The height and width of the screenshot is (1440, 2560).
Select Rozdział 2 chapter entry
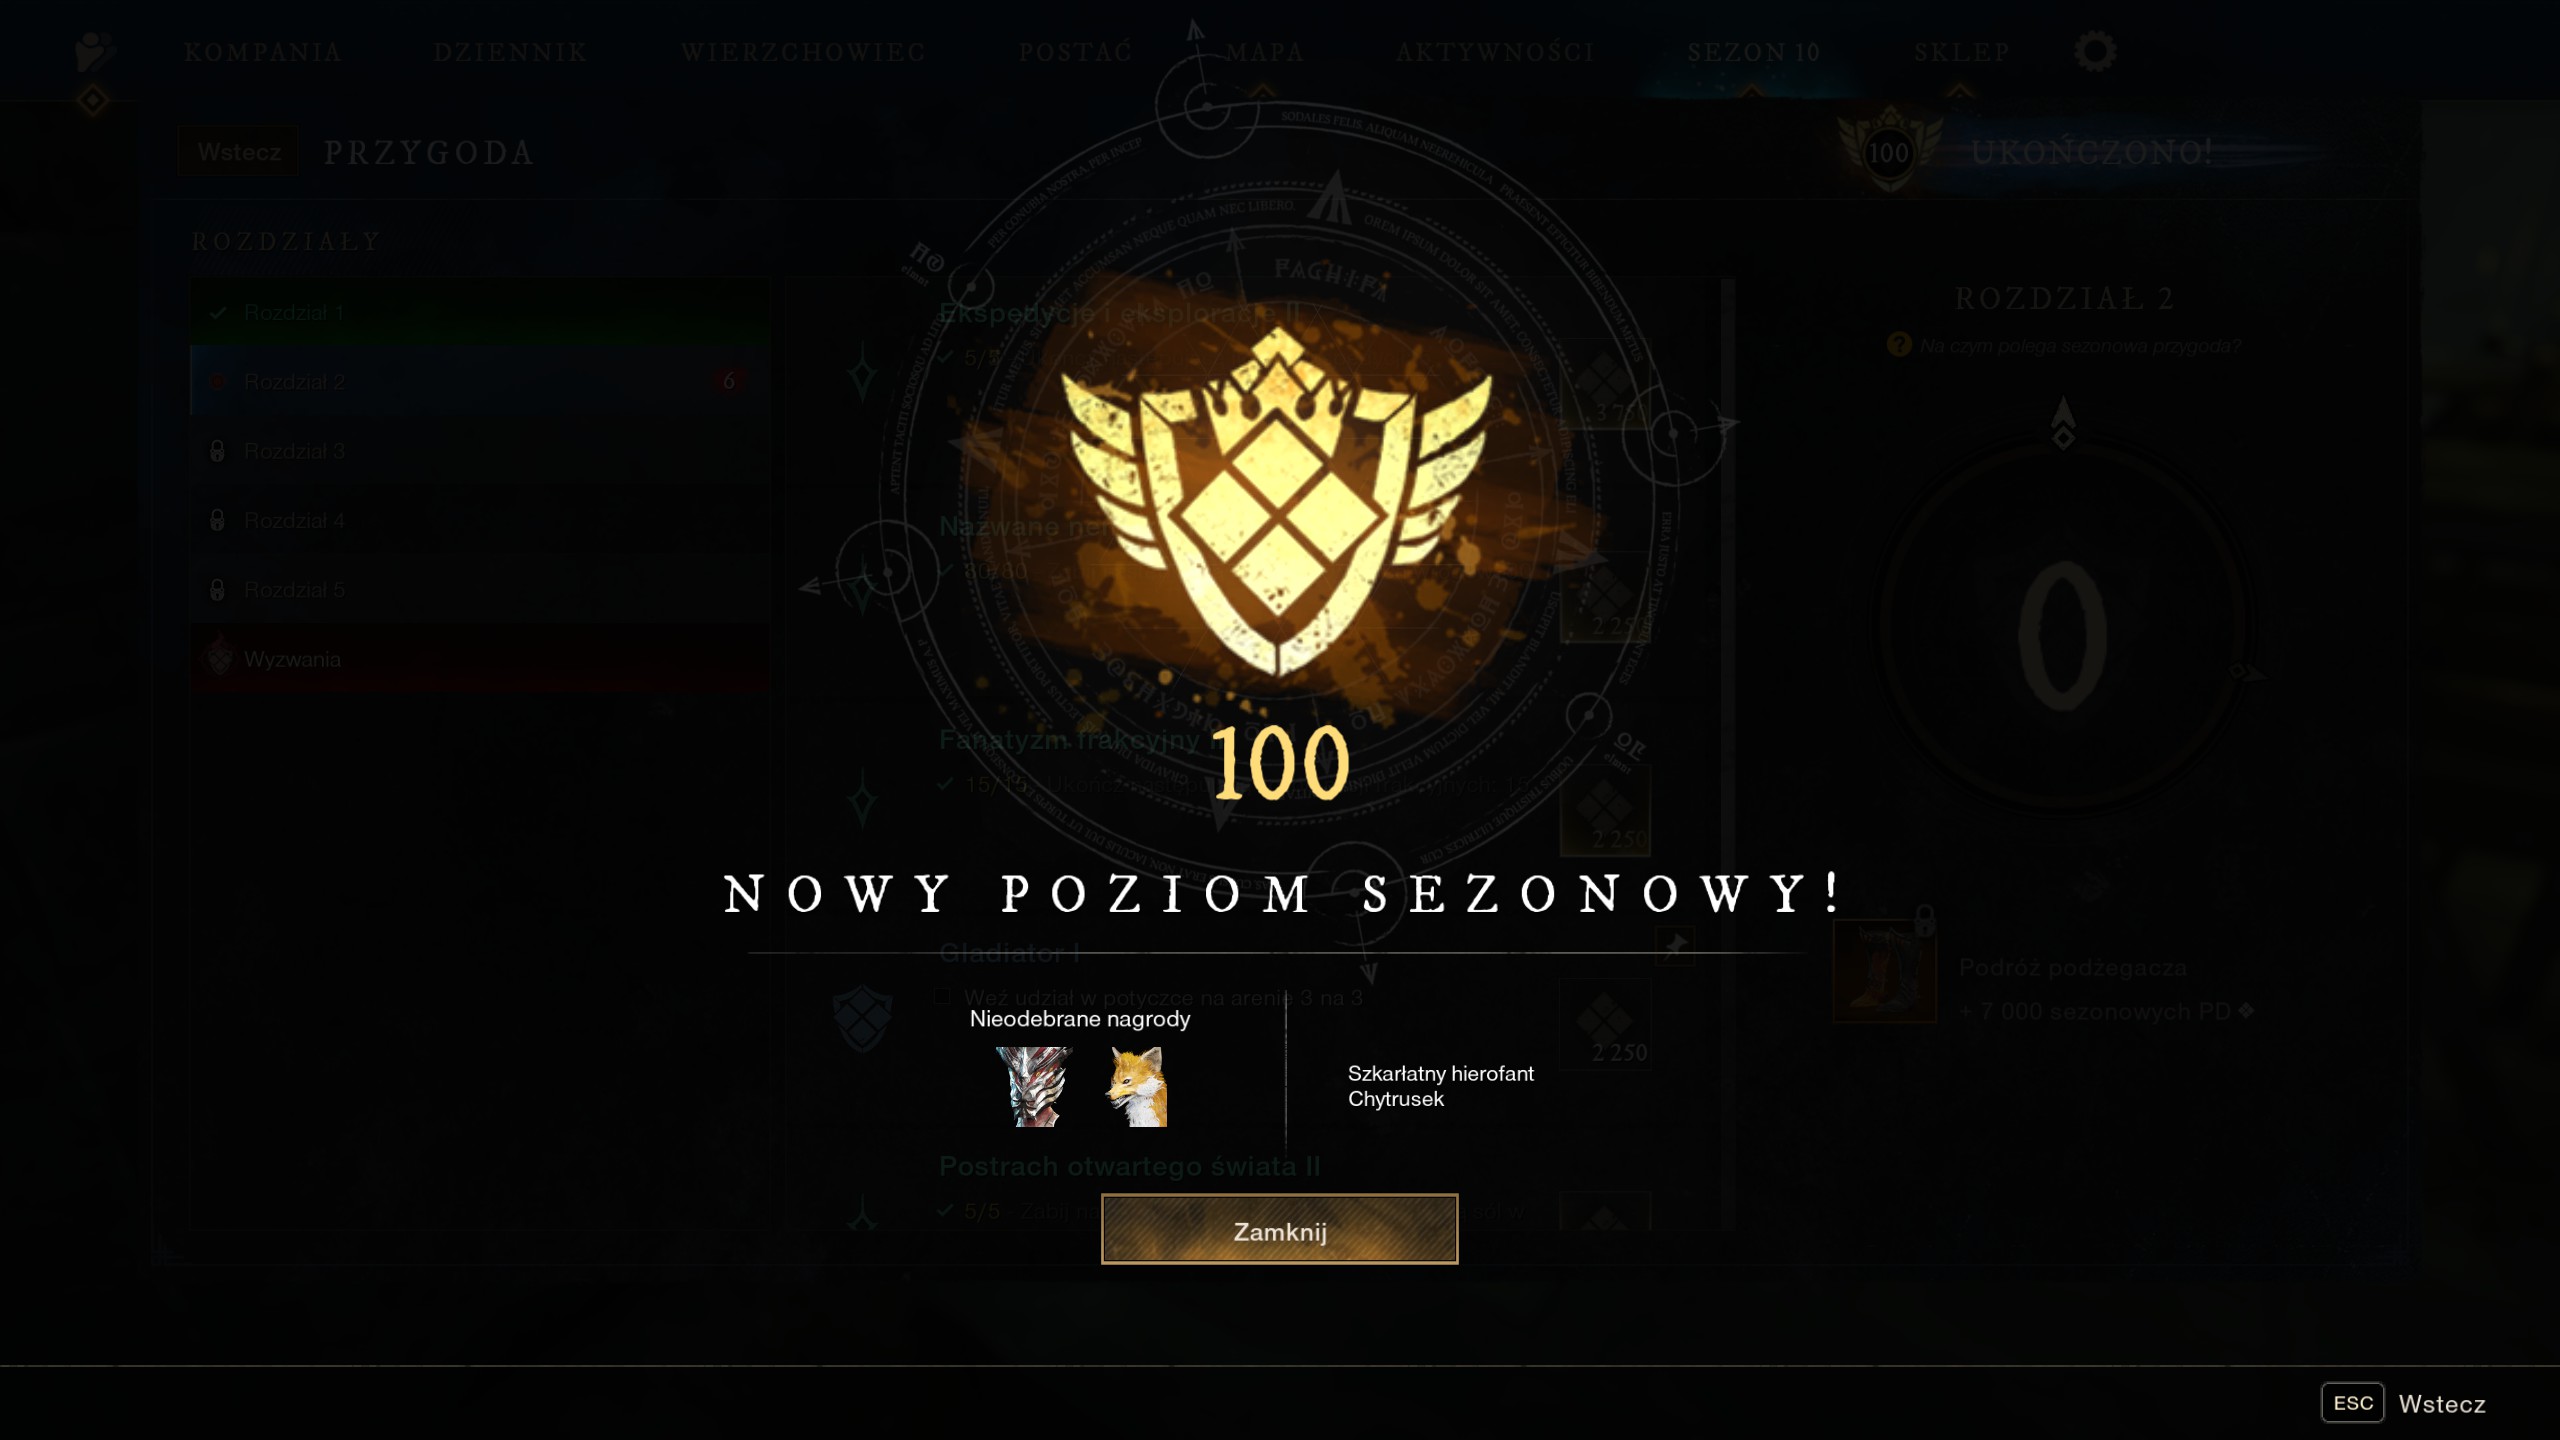[480, 382]
